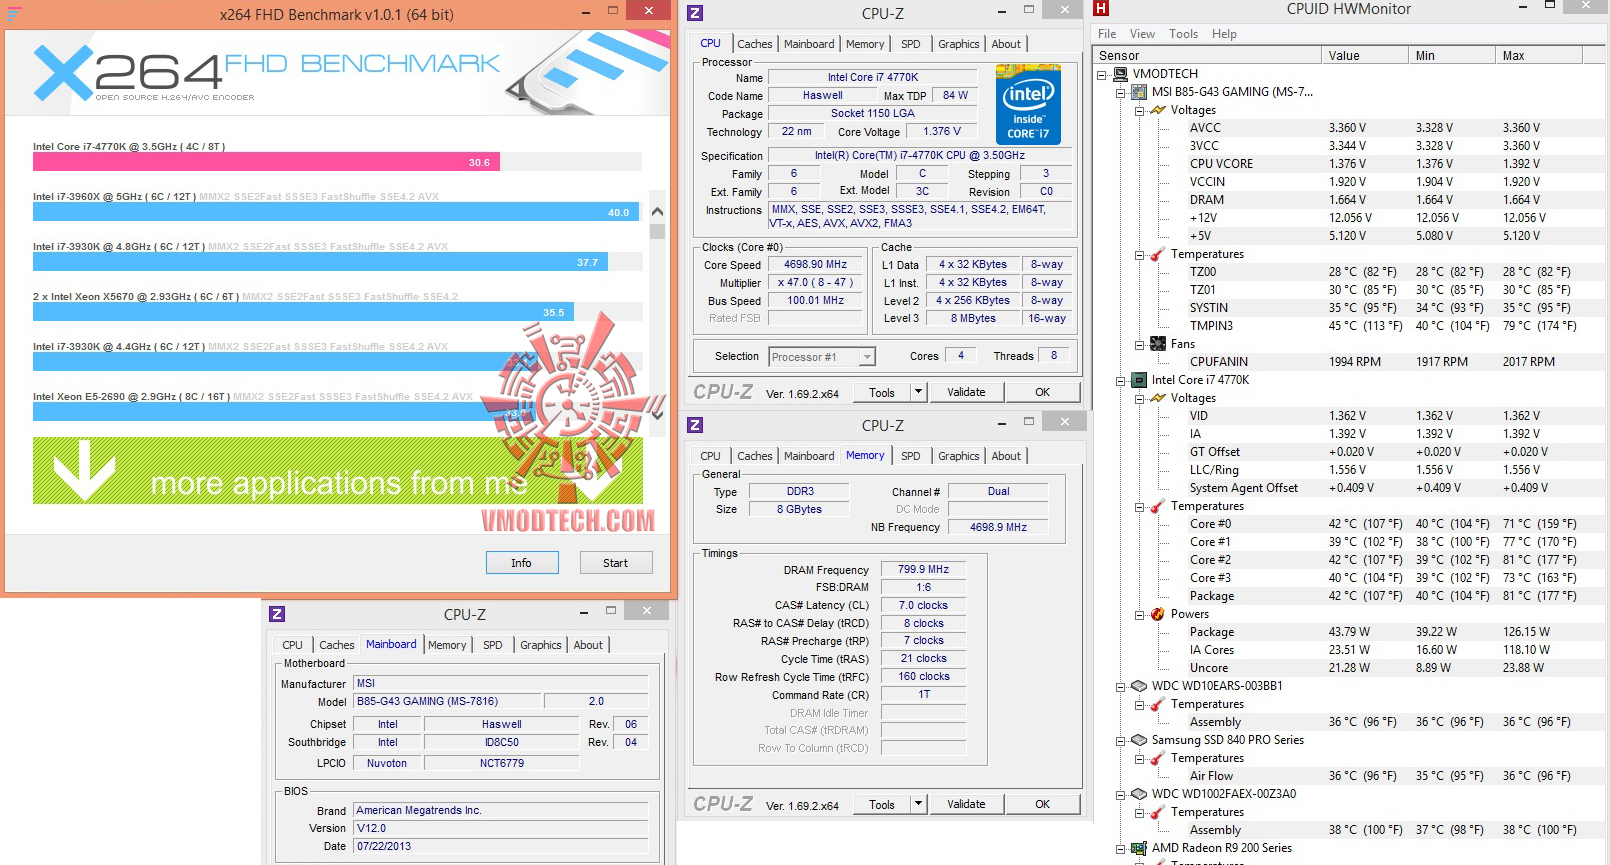Click the Temperatures icon under WDC WD10EARS-003BB1
Image resolution: width=1610 pixels, height=865 pixels.
pos(1158,704)
